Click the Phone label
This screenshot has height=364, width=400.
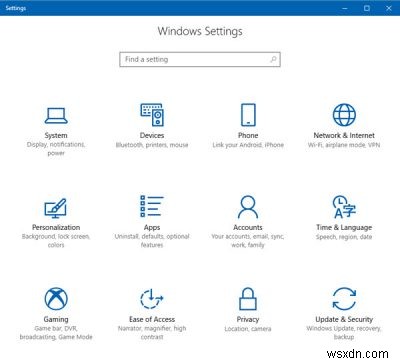(x=248, y=135)
